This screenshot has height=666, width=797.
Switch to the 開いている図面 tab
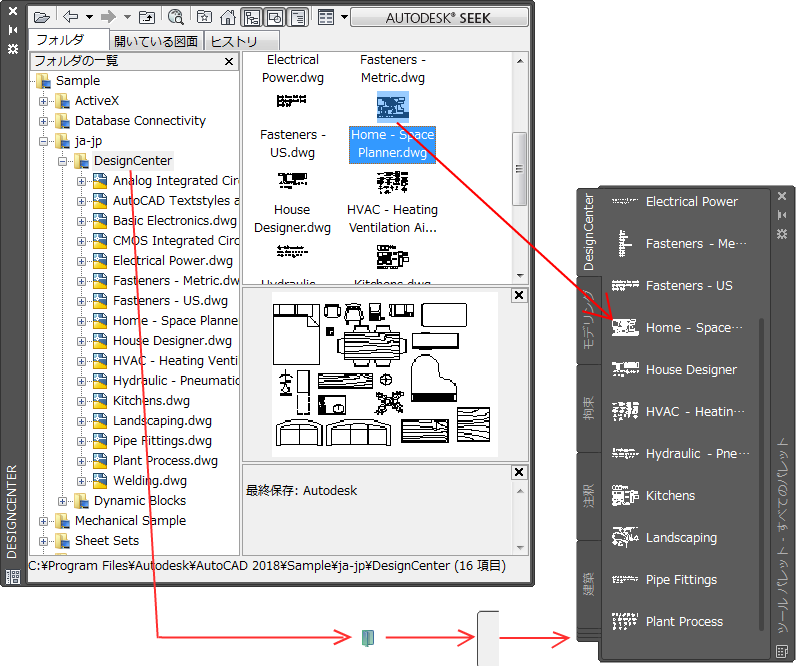click(x=156, y=41)
